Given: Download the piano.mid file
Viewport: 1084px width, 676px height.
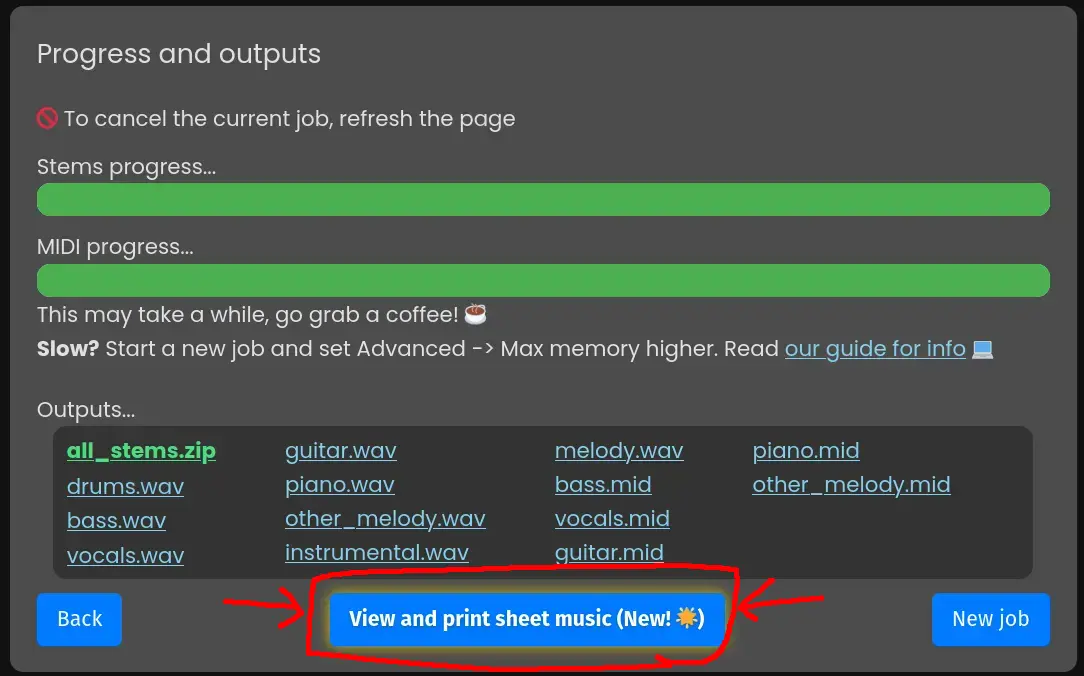Looking at the screenshot, I should point(805,451).
